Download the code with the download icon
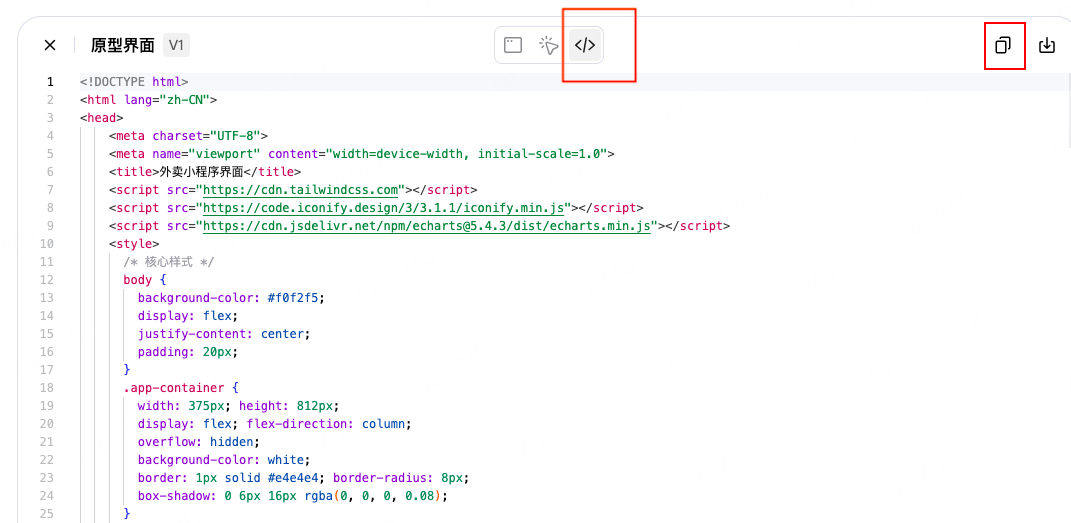1071x523 pixels. coord(1046,46)
